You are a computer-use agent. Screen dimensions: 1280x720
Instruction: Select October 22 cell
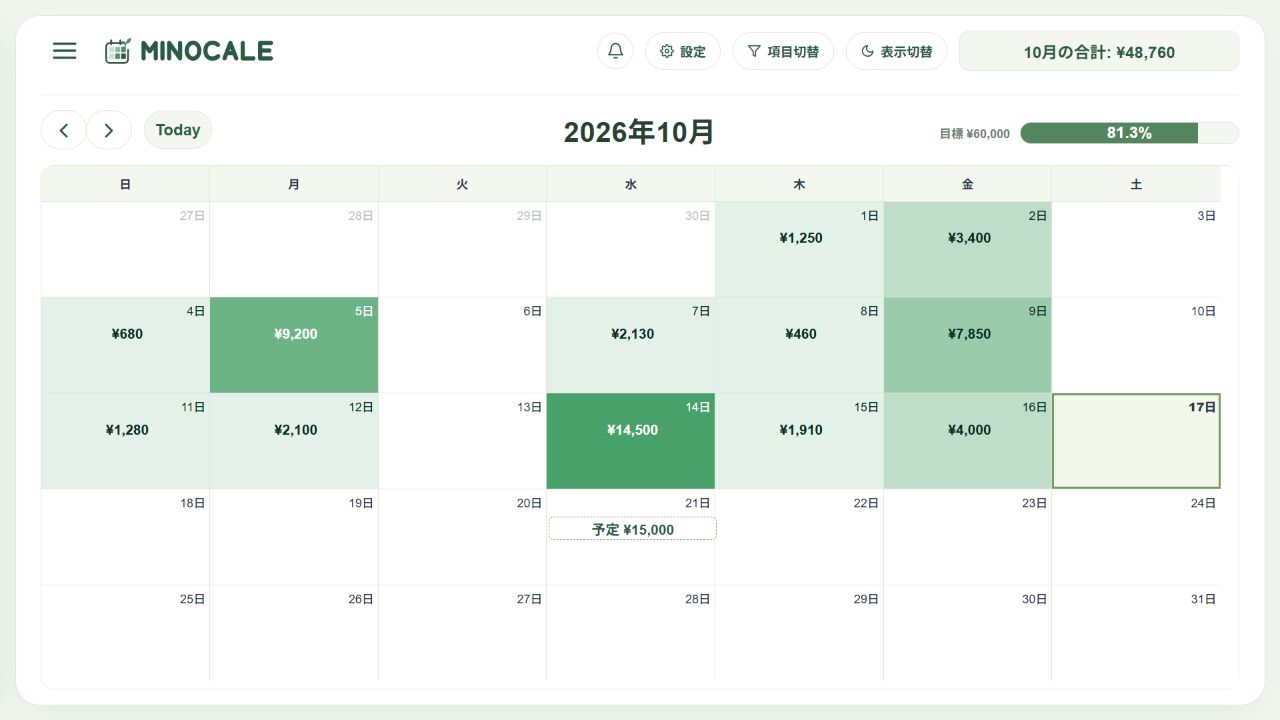click(x=799, y=537)
